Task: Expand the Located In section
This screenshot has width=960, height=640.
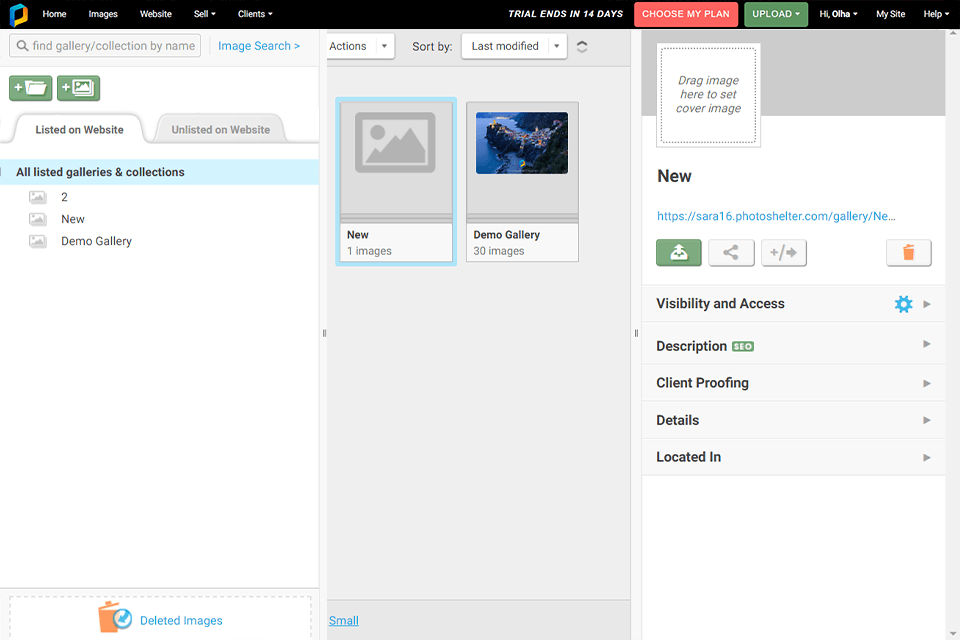Action: 793,457
